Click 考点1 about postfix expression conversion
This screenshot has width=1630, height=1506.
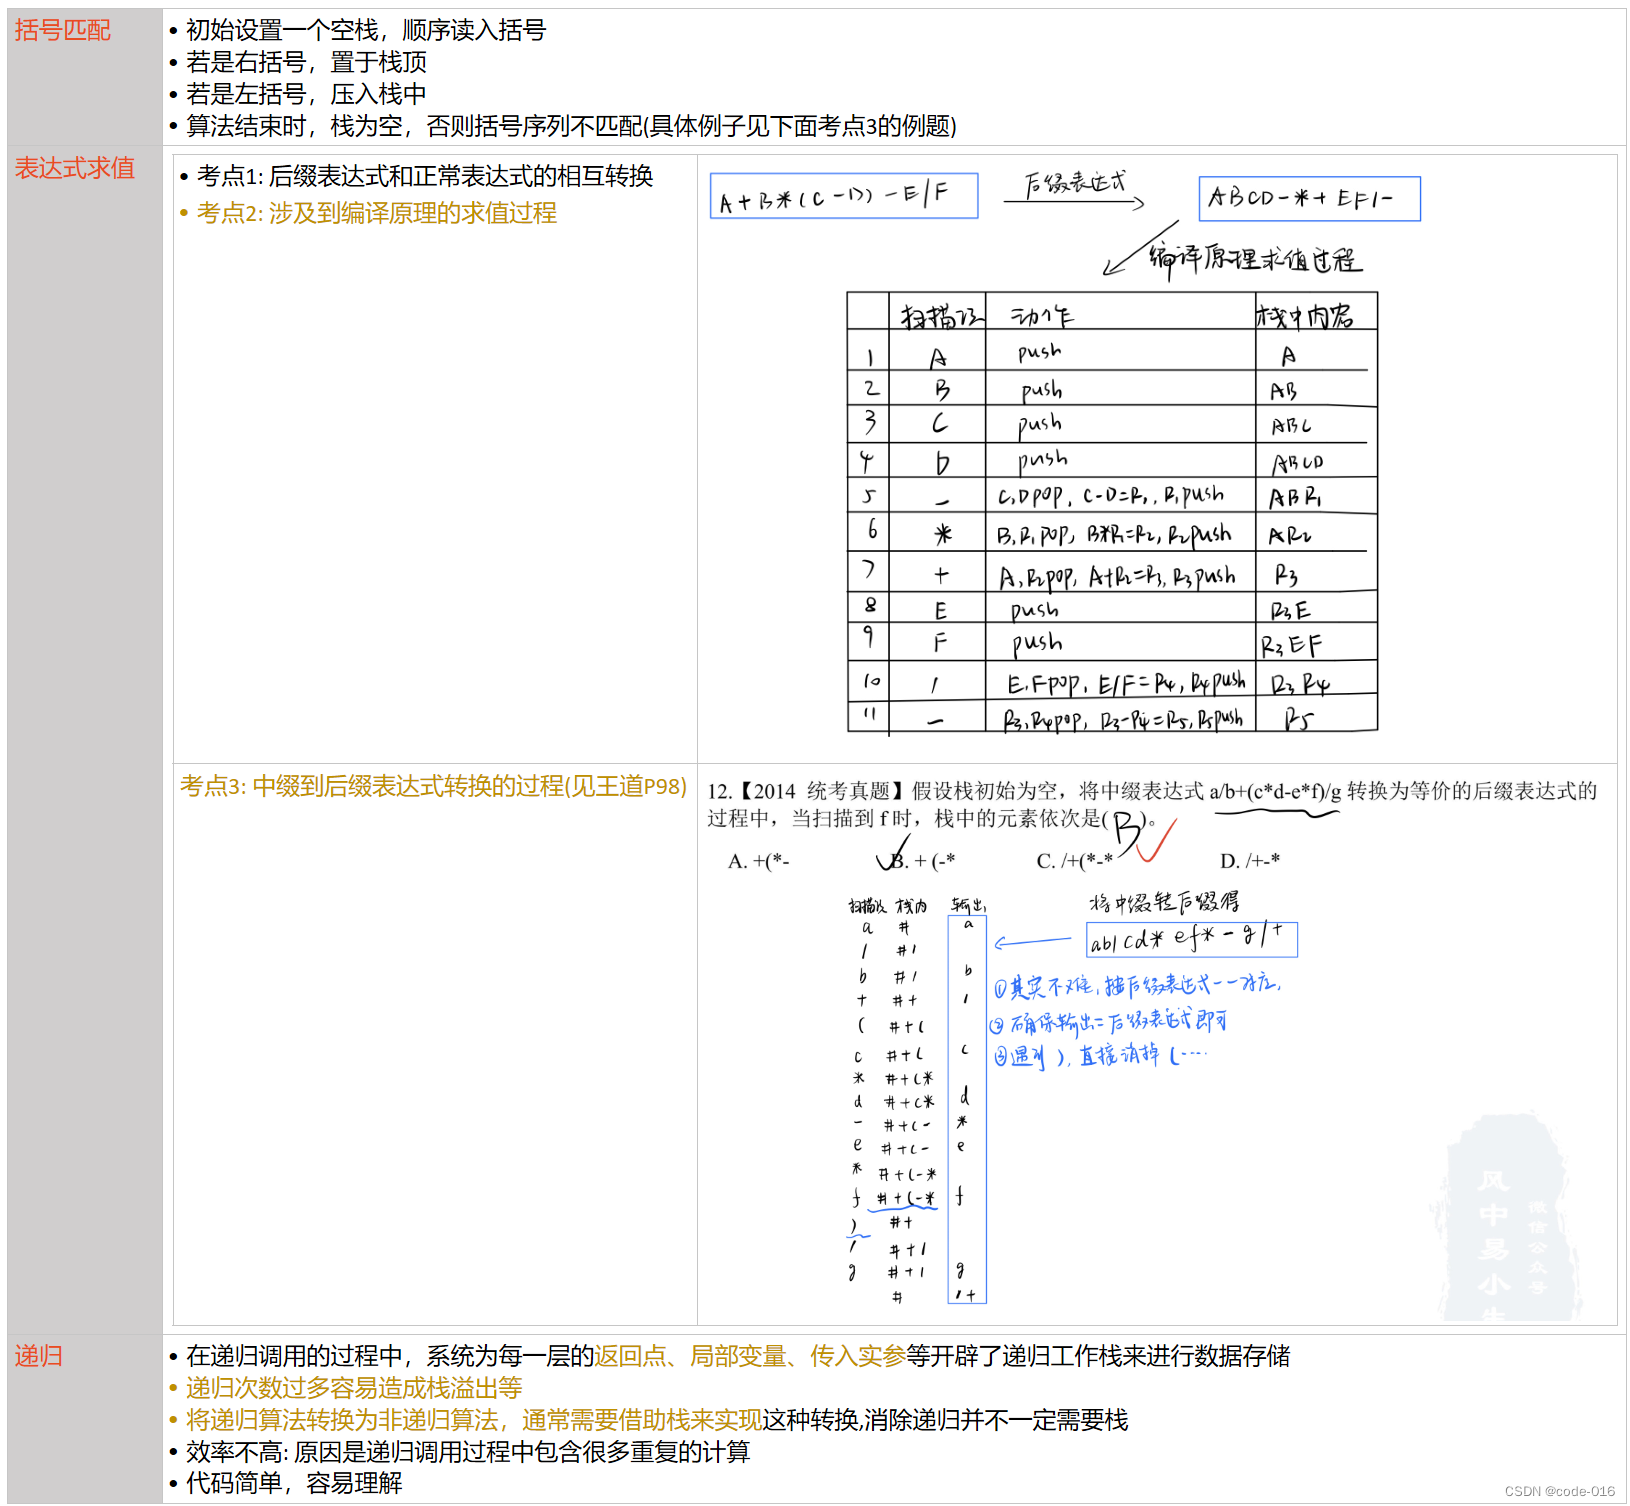(425, 176)
